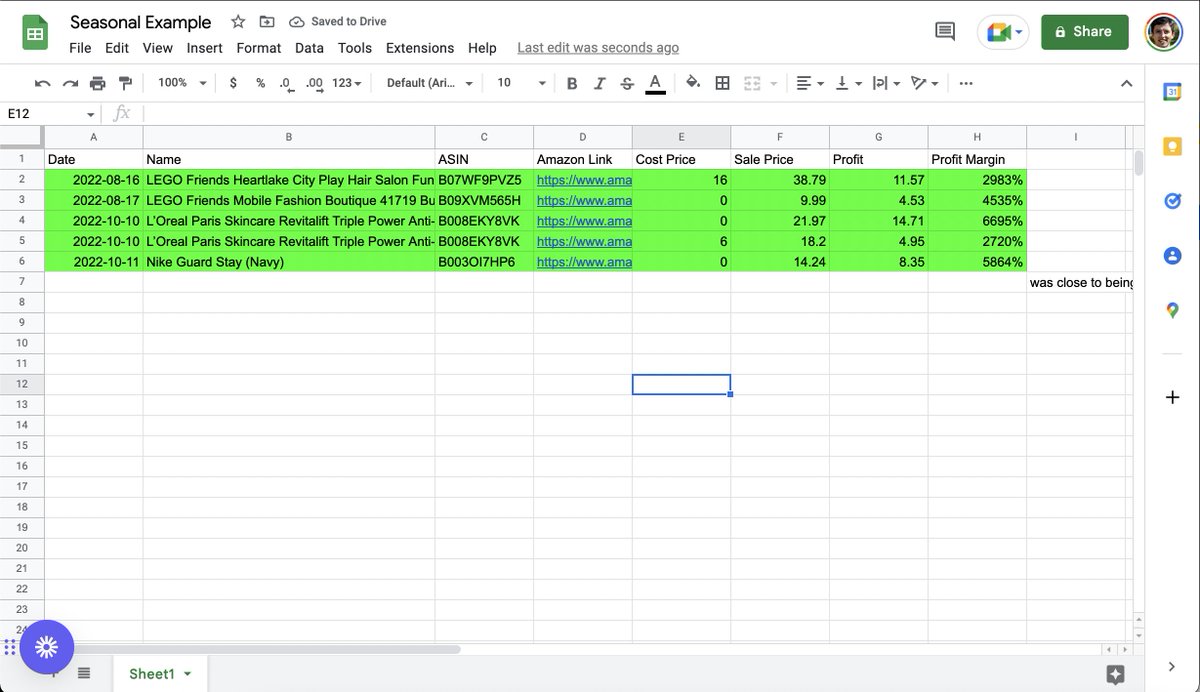Format as currency with dollar icon
The image size is (1200, 692).
click(x=233, y=83)
